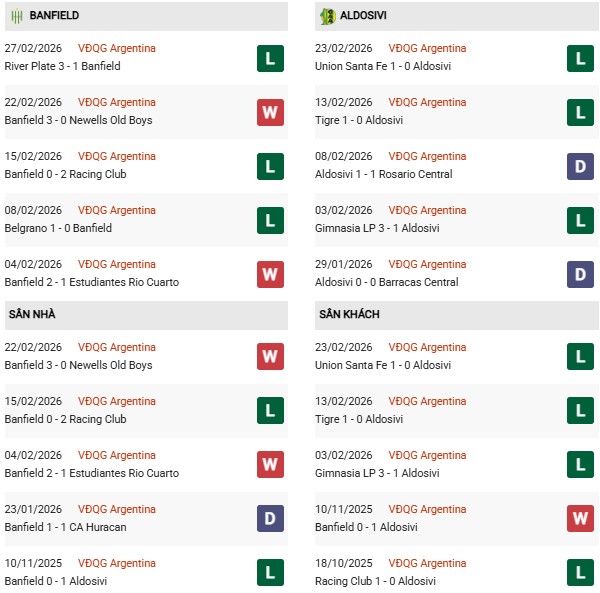Click the draw badge for Banfield 1-1 CA Huracan
This screenshot has width=600, height=593.
(270, 519)
